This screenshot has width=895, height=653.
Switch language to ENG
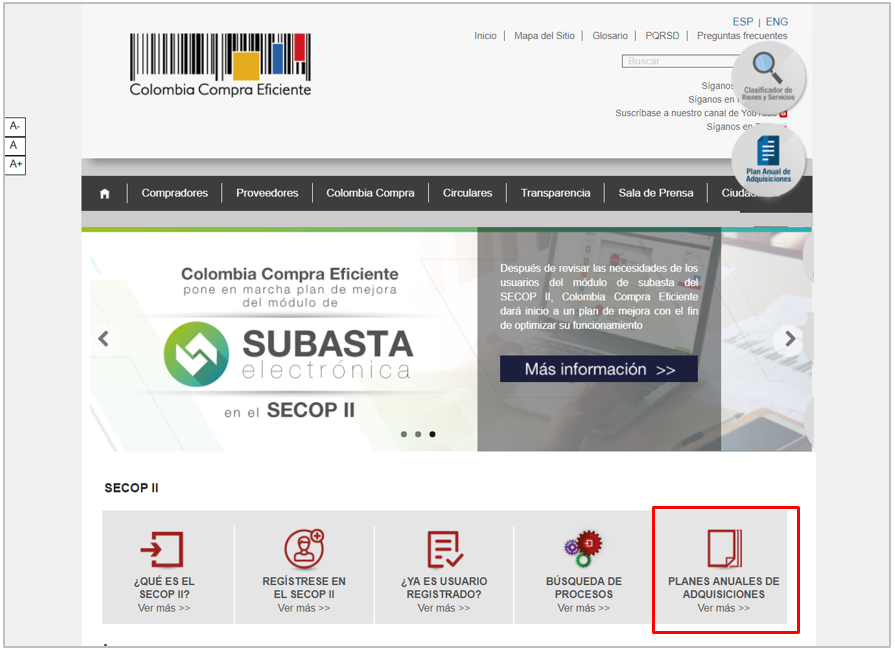777,22
